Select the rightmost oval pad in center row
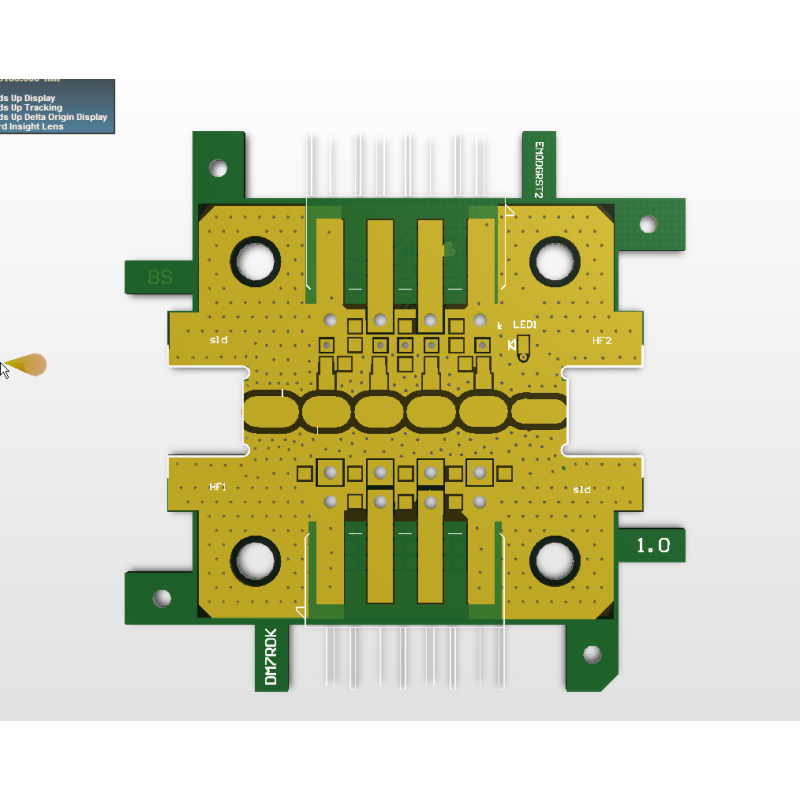Image resolution: width=800 pixels, height=800 pixels. [x=538, y=411]
